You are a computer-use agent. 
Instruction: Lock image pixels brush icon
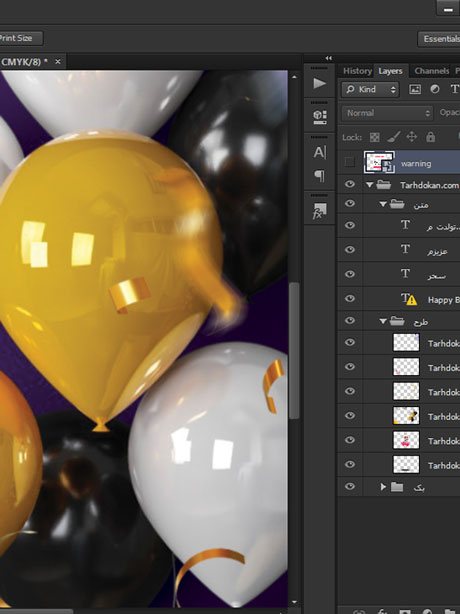[393, 137]
